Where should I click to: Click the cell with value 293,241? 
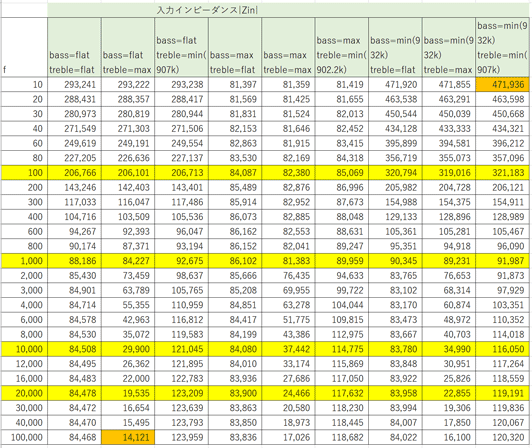coord(74,84)
